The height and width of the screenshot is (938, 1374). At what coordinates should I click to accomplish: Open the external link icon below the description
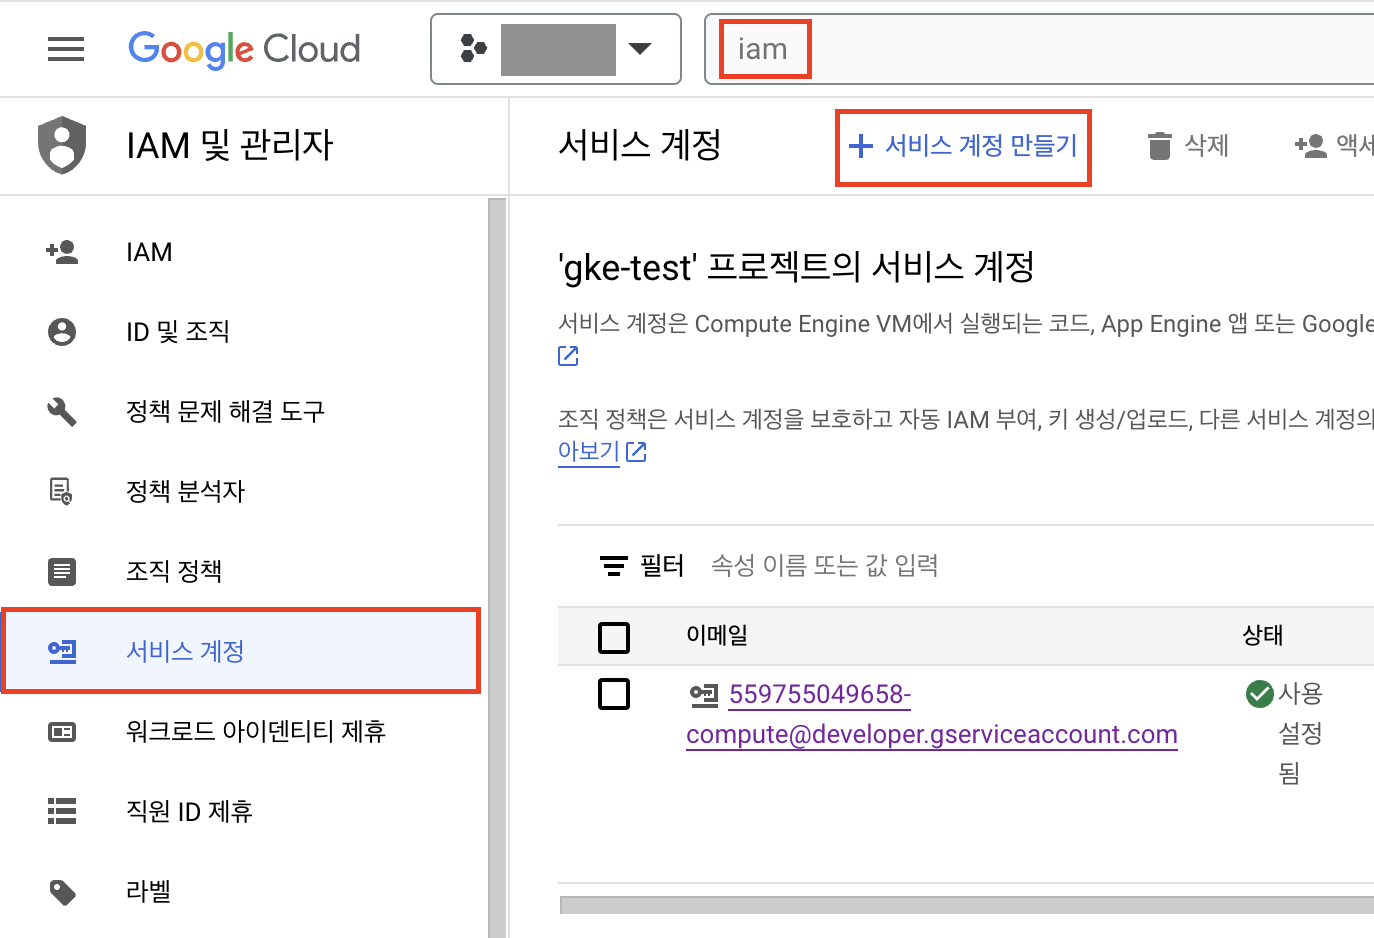pyautogui.click(x=568, y=356)
